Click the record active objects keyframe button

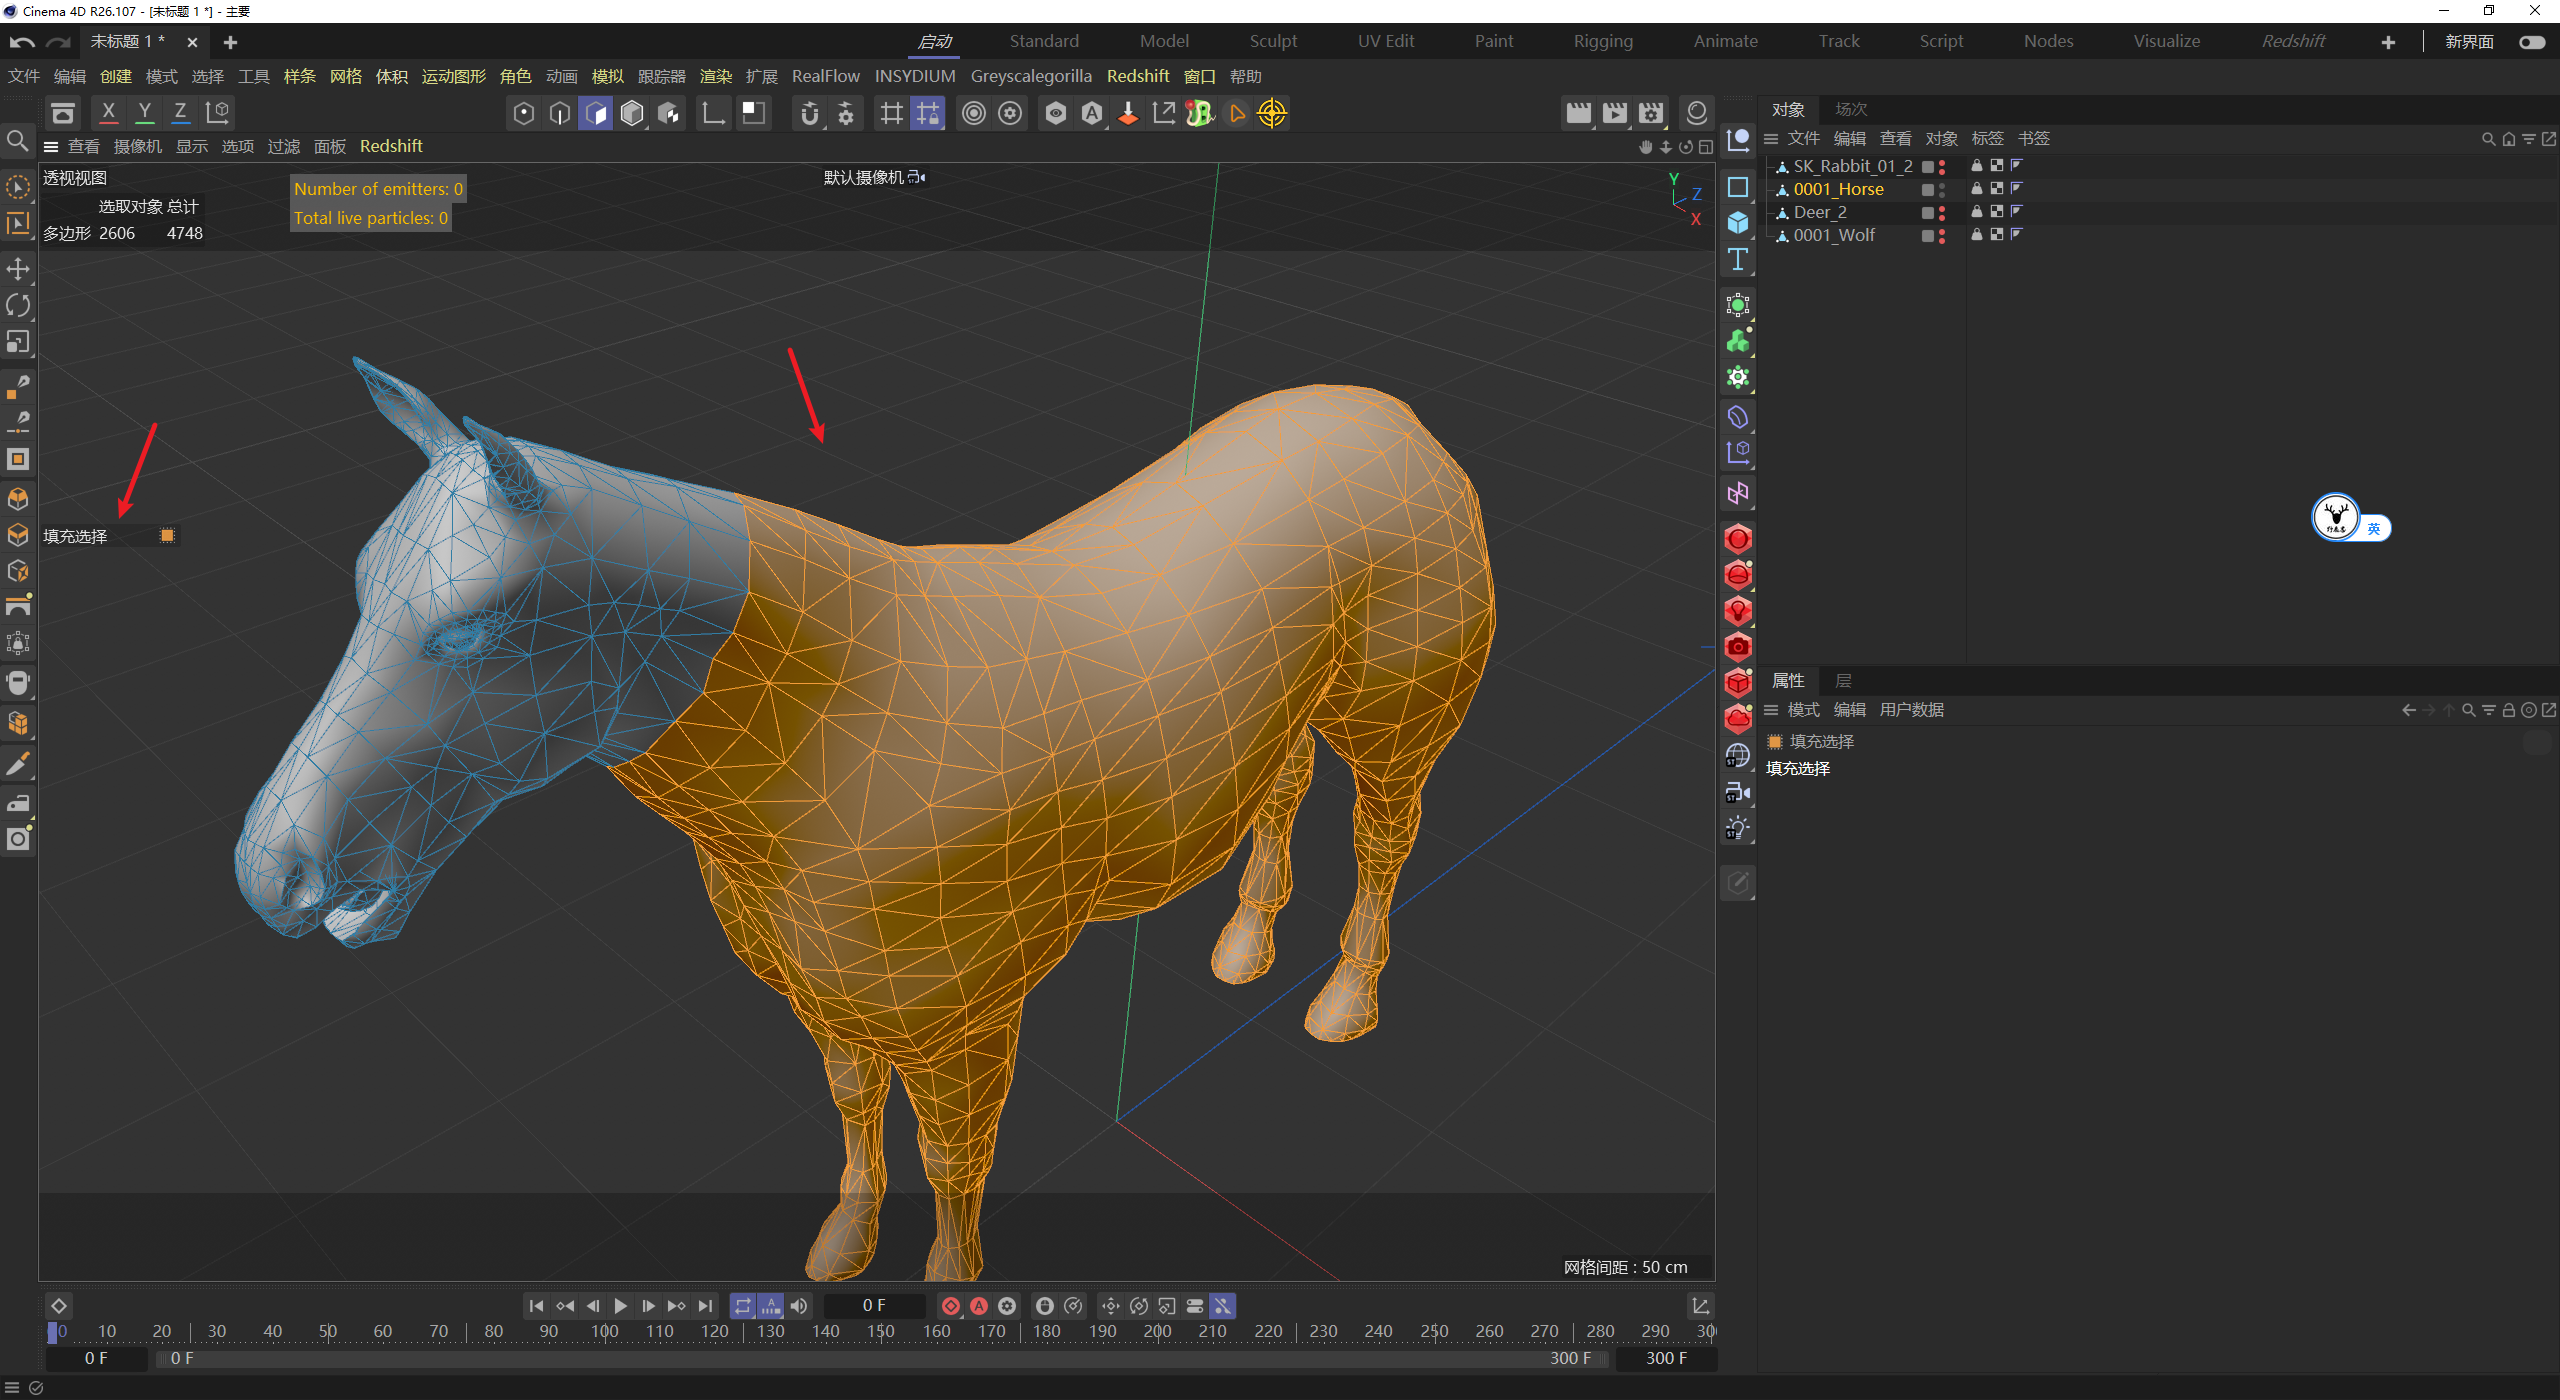(x=951, y=1306)
